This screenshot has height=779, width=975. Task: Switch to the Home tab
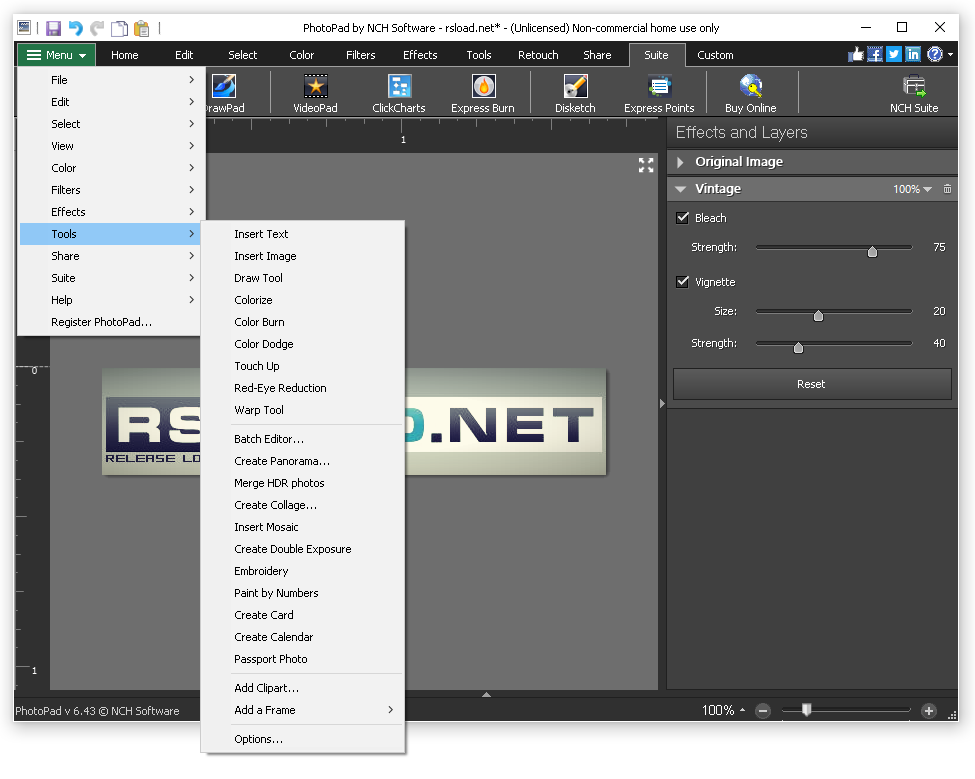click(x=124, y=55)
